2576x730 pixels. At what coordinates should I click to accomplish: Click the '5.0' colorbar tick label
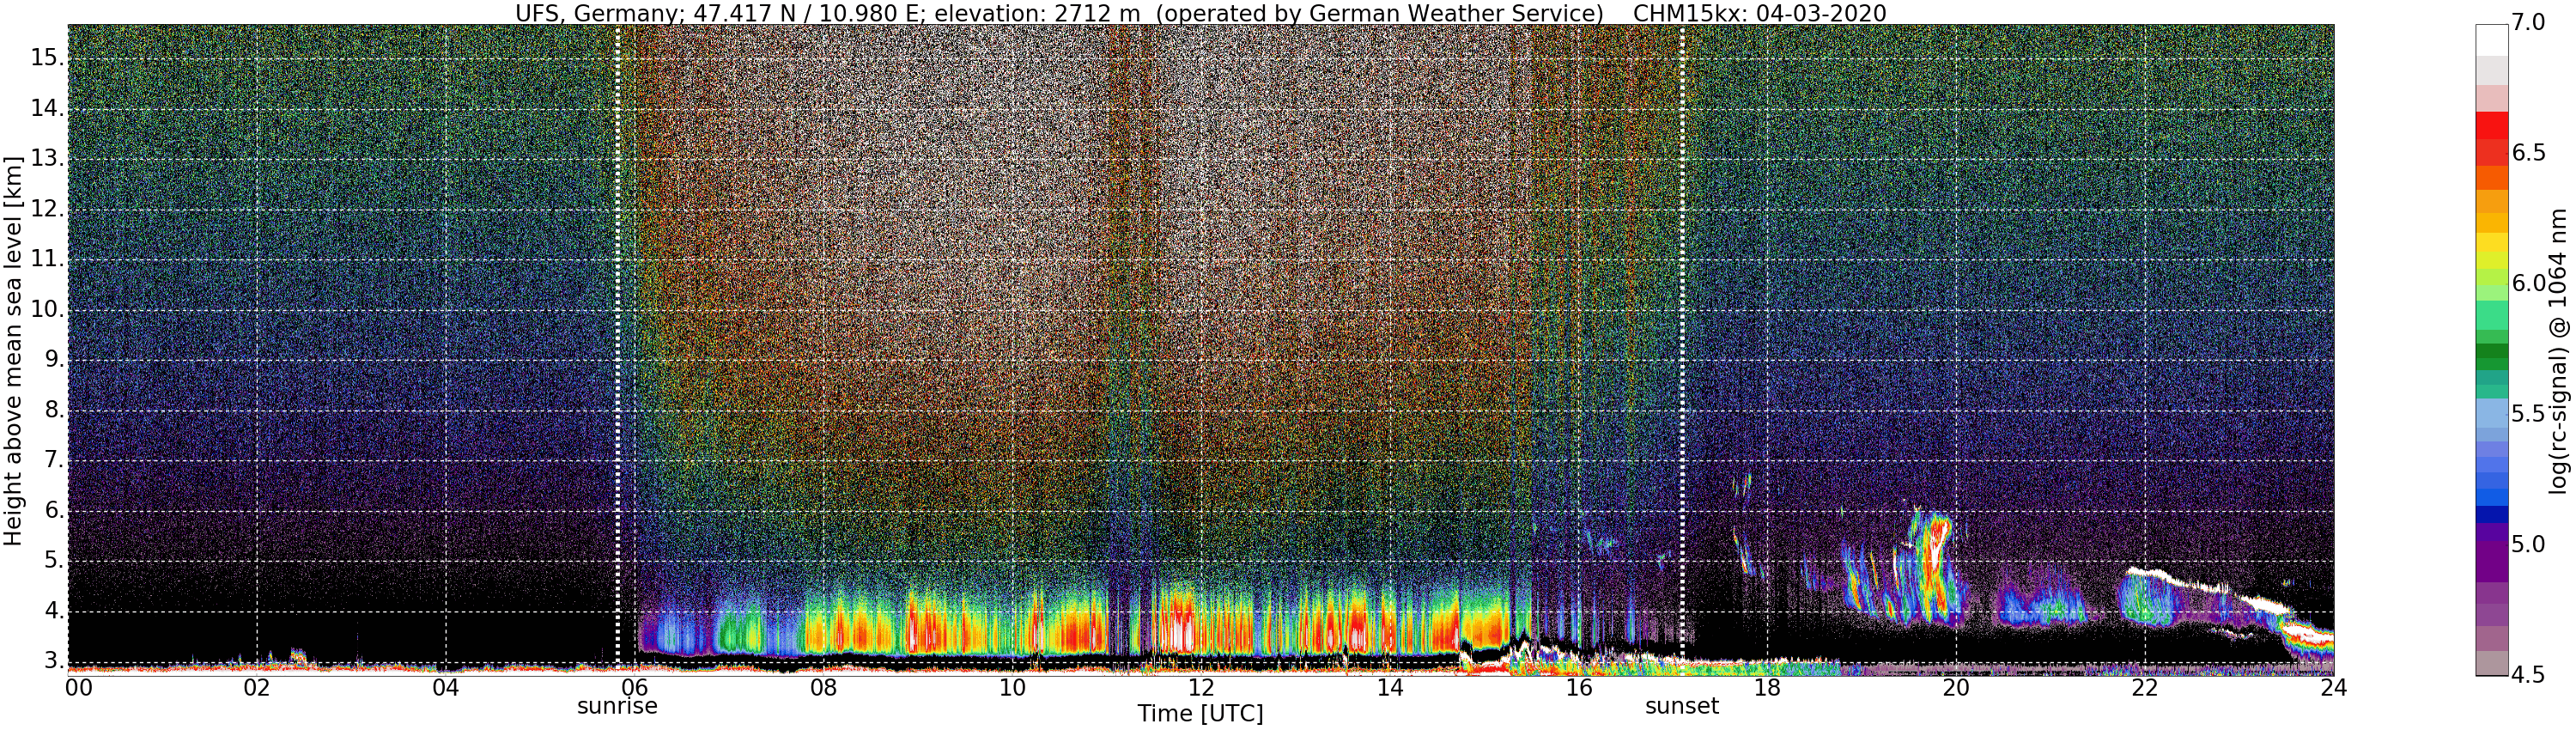pyautogui.click(x=2528, y=544)
